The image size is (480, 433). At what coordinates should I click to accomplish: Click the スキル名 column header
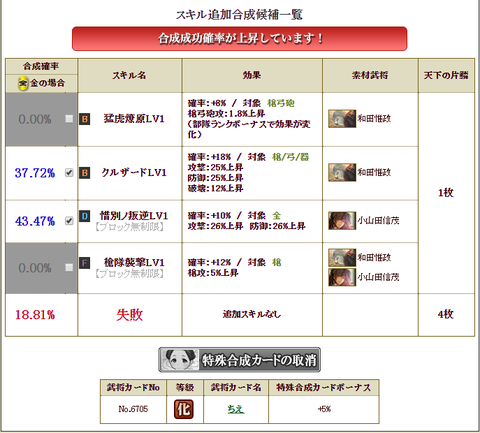[129, 75]
